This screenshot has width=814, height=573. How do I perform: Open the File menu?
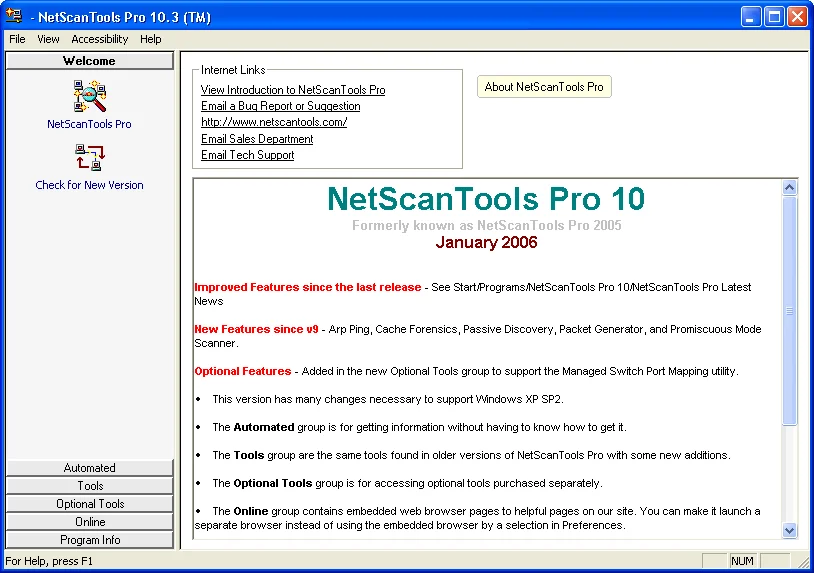tap(17, 39)
